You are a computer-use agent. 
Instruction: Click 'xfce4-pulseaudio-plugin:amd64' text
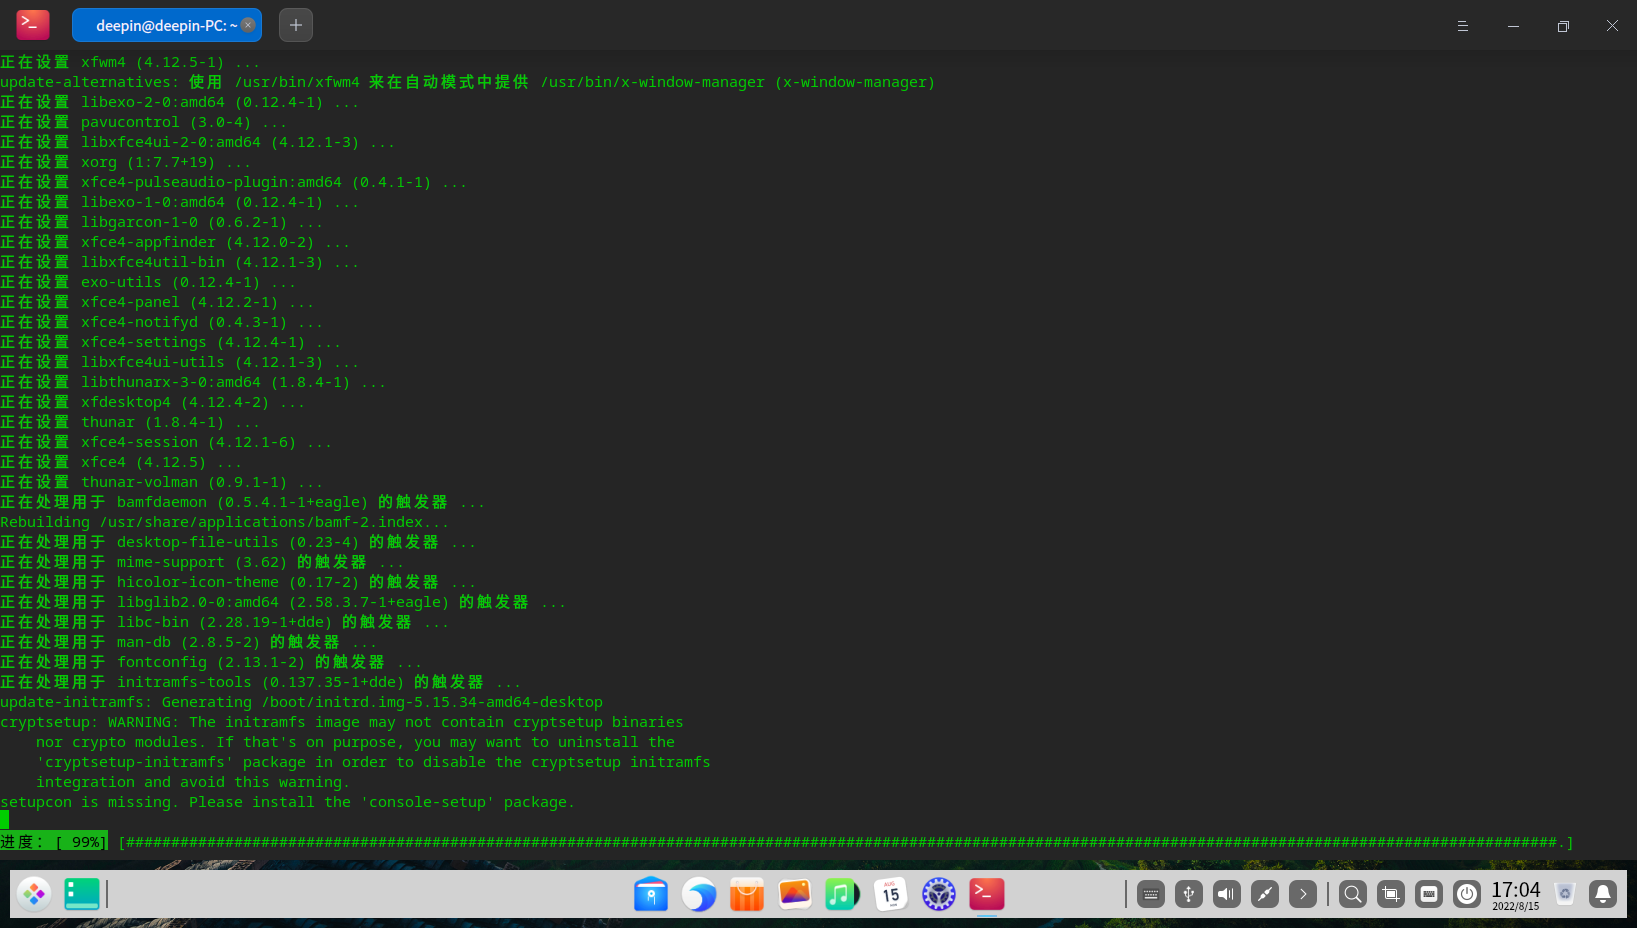click(x=211, y=182)
